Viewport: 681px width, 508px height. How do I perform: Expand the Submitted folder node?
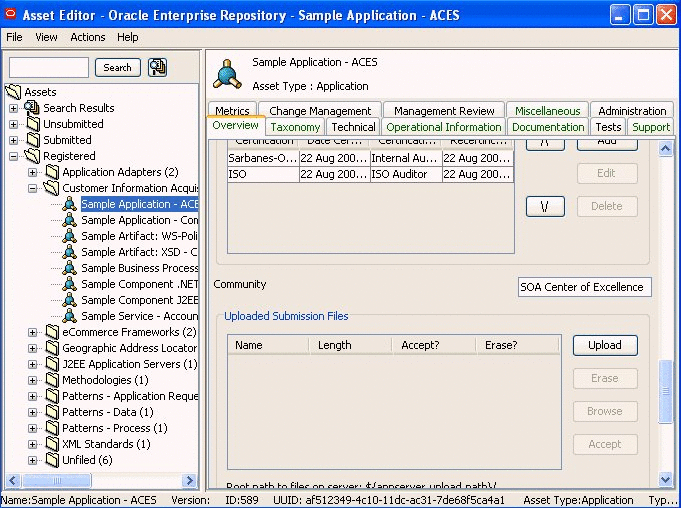pos(14,140)
